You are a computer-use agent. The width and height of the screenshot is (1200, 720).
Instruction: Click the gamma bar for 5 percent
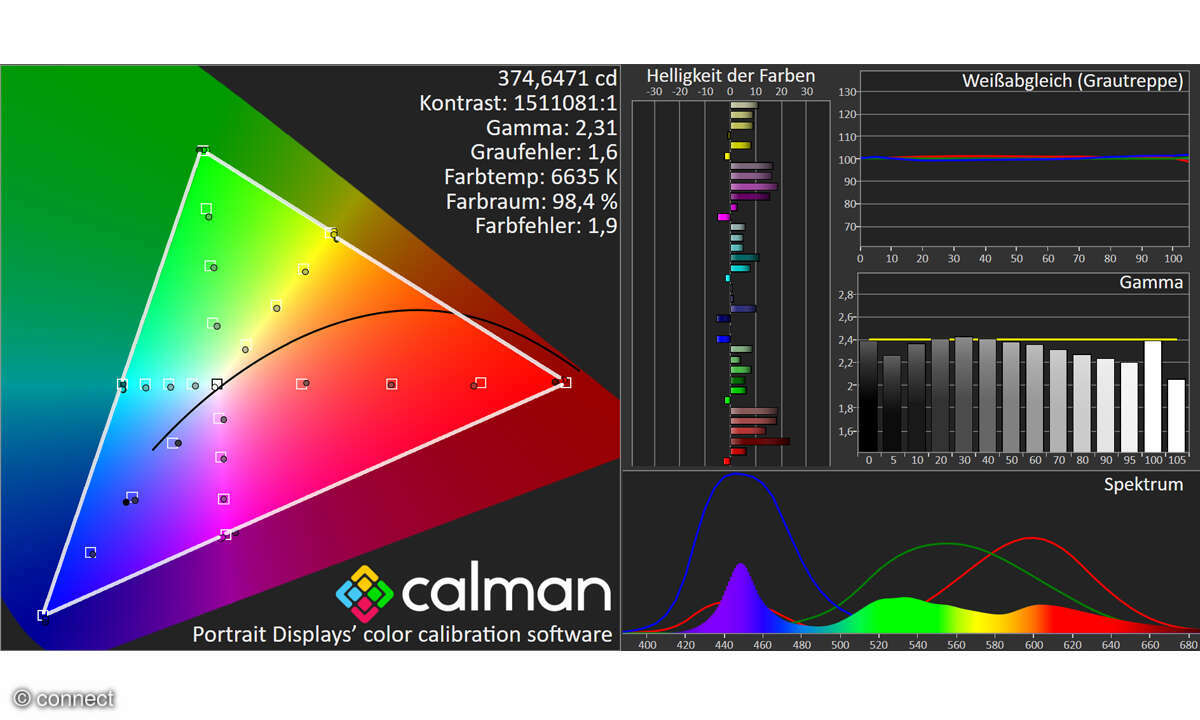tap(892, 404)
